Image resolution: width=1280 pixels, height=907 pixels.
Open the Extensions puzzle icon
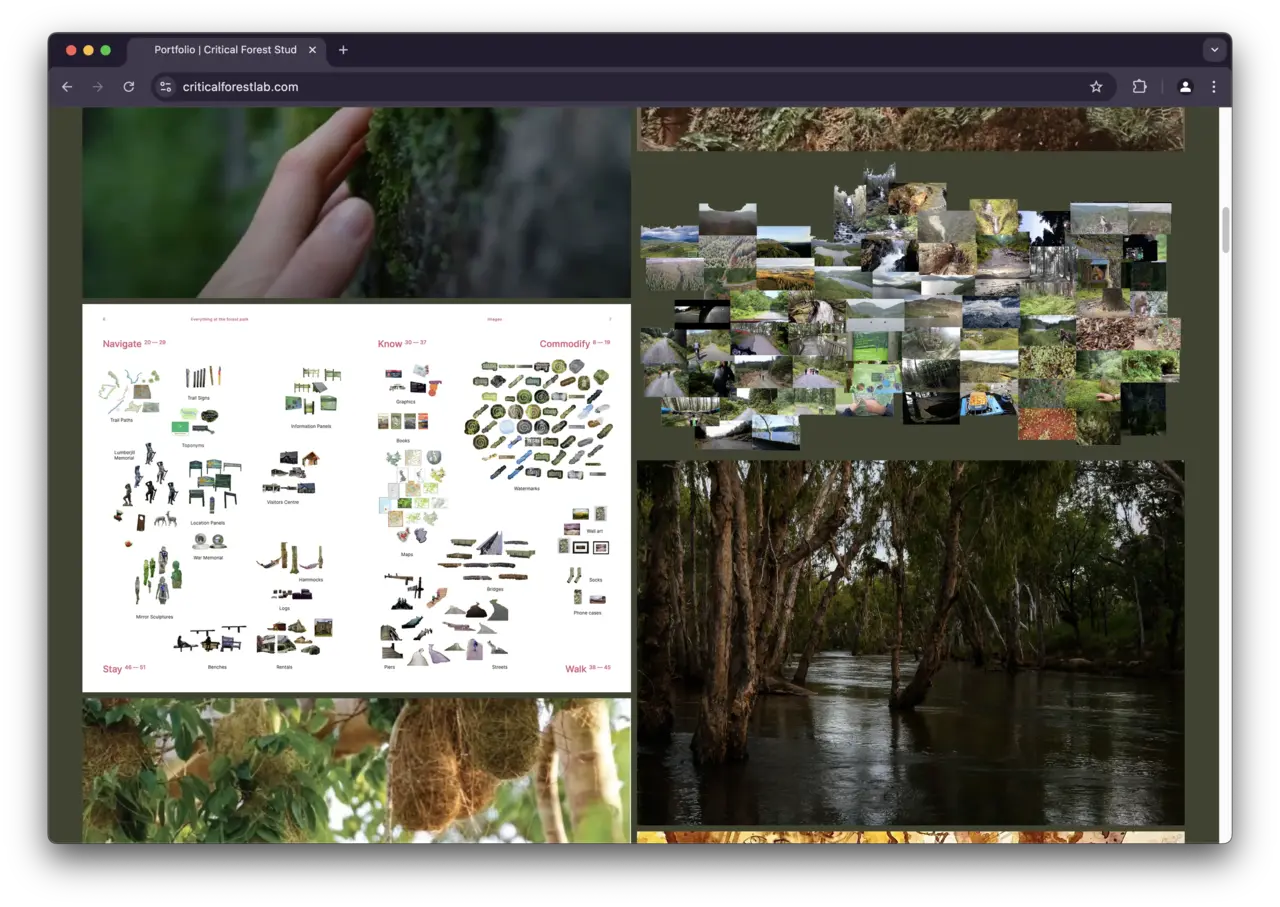point(1139,87)
